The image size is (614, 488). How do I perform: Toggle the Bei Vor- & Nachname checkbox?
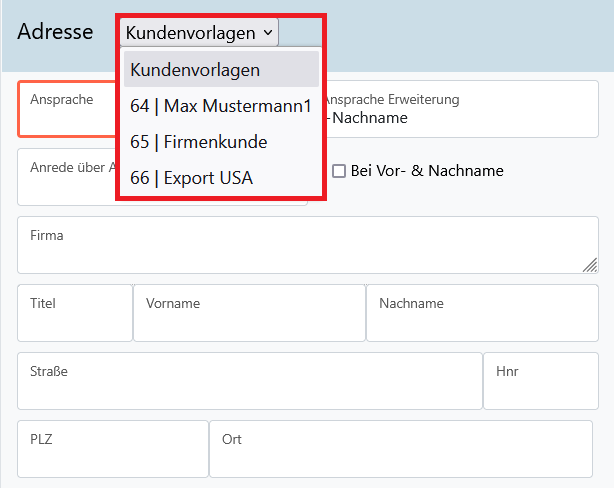(339, 171)
